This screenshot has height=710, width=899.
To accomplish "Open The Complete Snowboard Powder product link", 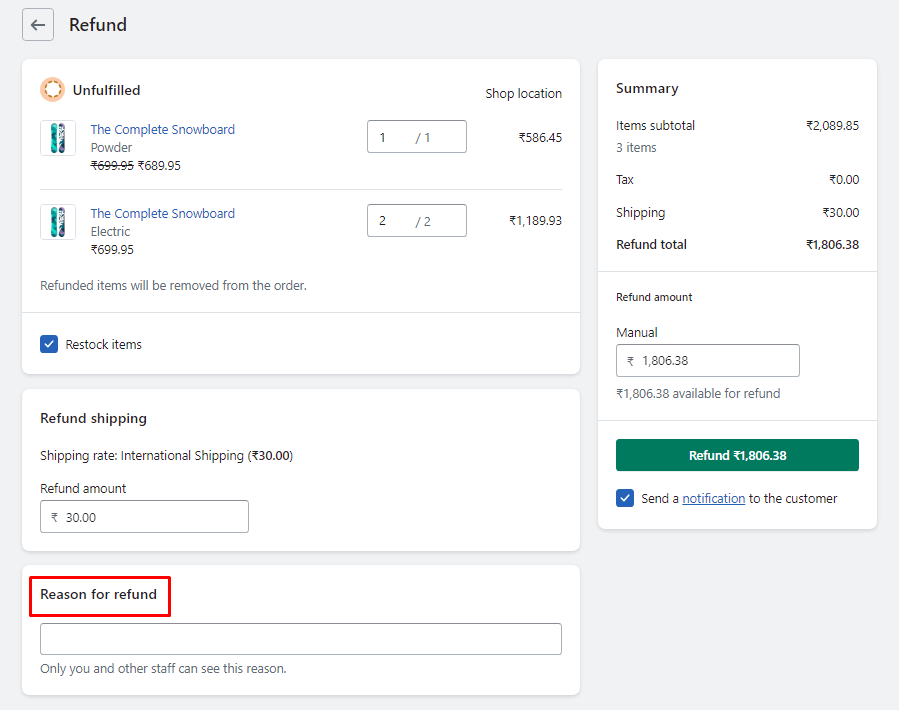I will click(162, 129).
